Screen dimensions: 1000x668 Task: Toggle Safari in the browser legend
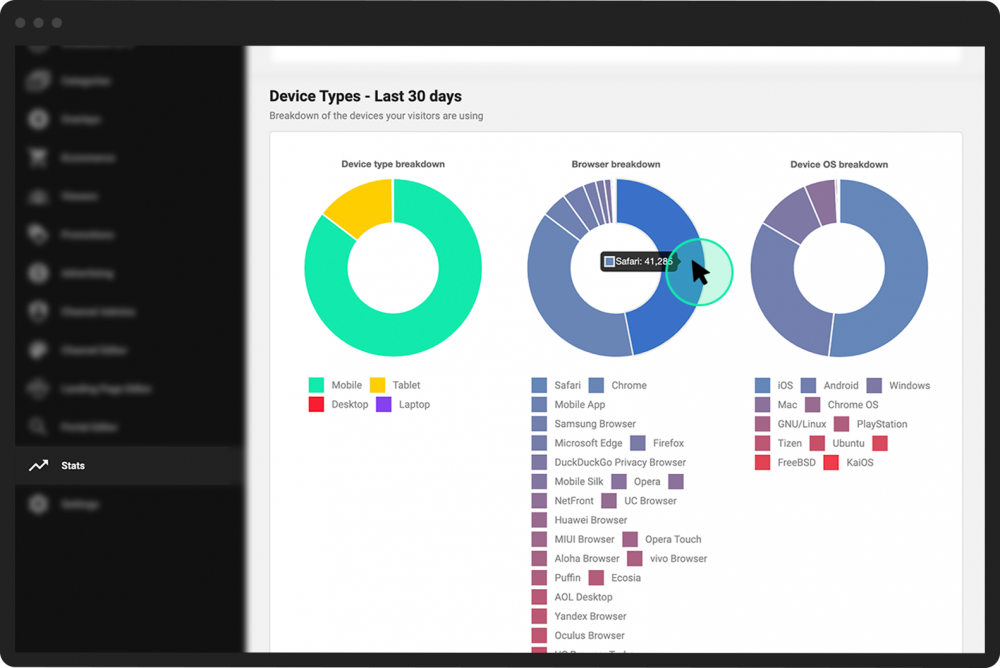[556, 385]
